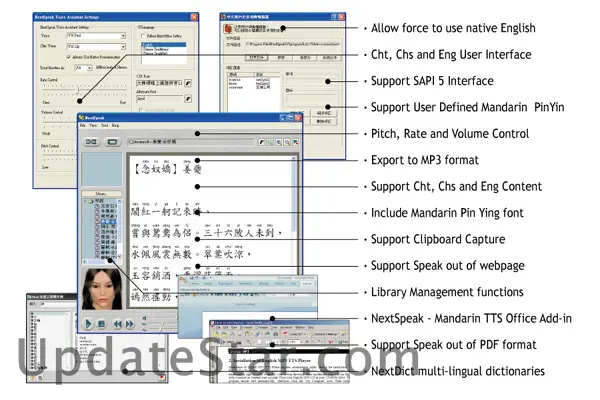This screenshot has width=600, height=400.
Task: Click the multicolored icon ending the NextSpeak toolbar
Action: 295,142
